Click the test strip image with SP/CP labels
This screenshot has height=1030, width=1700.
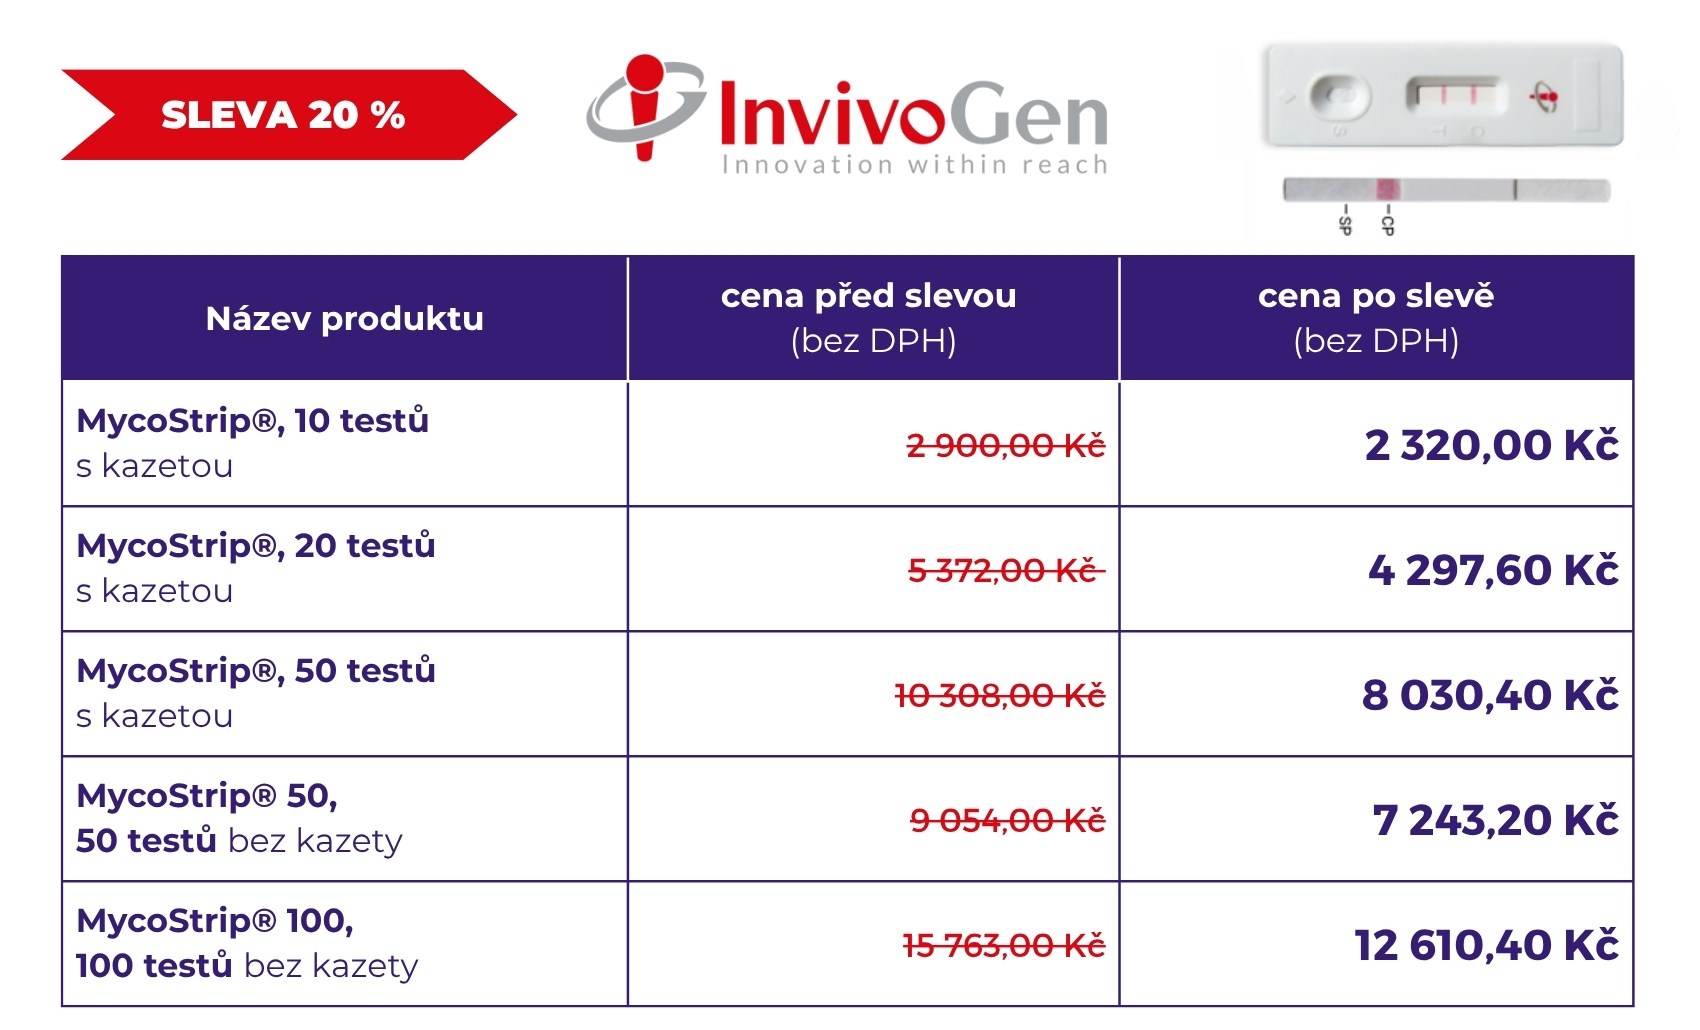click(x=1446, y=203)
